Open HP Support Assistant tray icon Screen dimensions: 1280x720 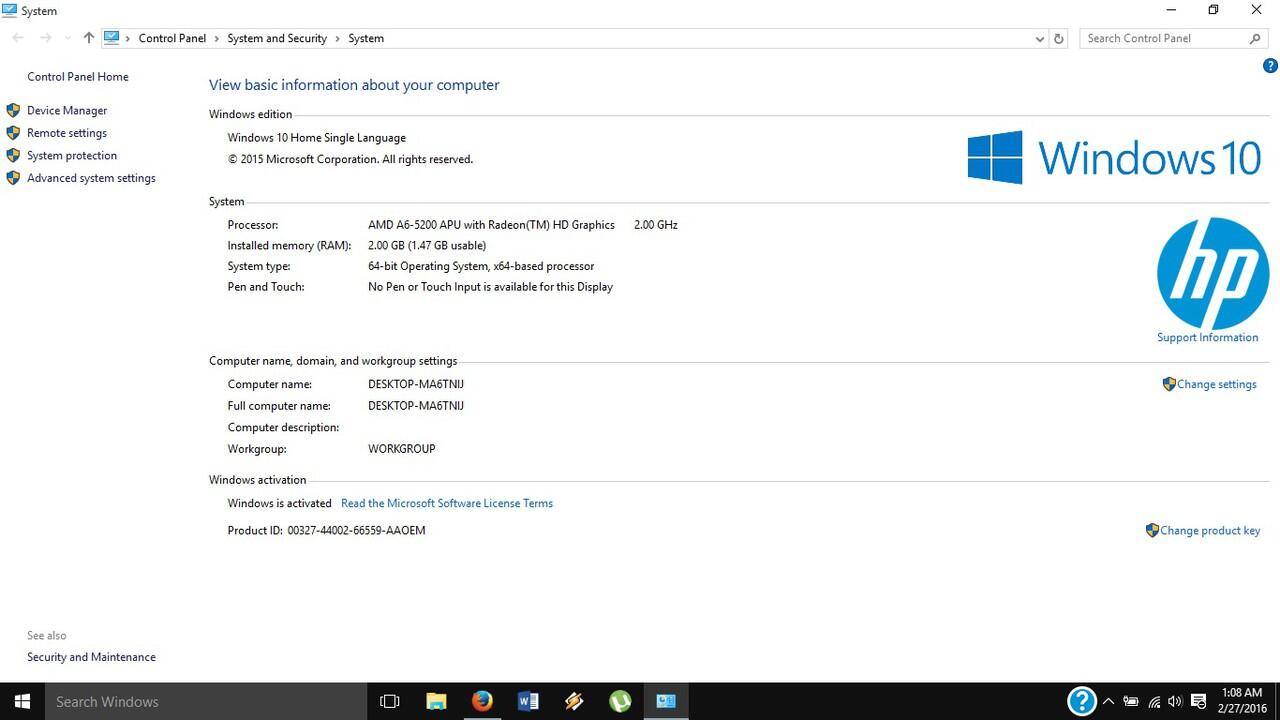pos(1081,701)
